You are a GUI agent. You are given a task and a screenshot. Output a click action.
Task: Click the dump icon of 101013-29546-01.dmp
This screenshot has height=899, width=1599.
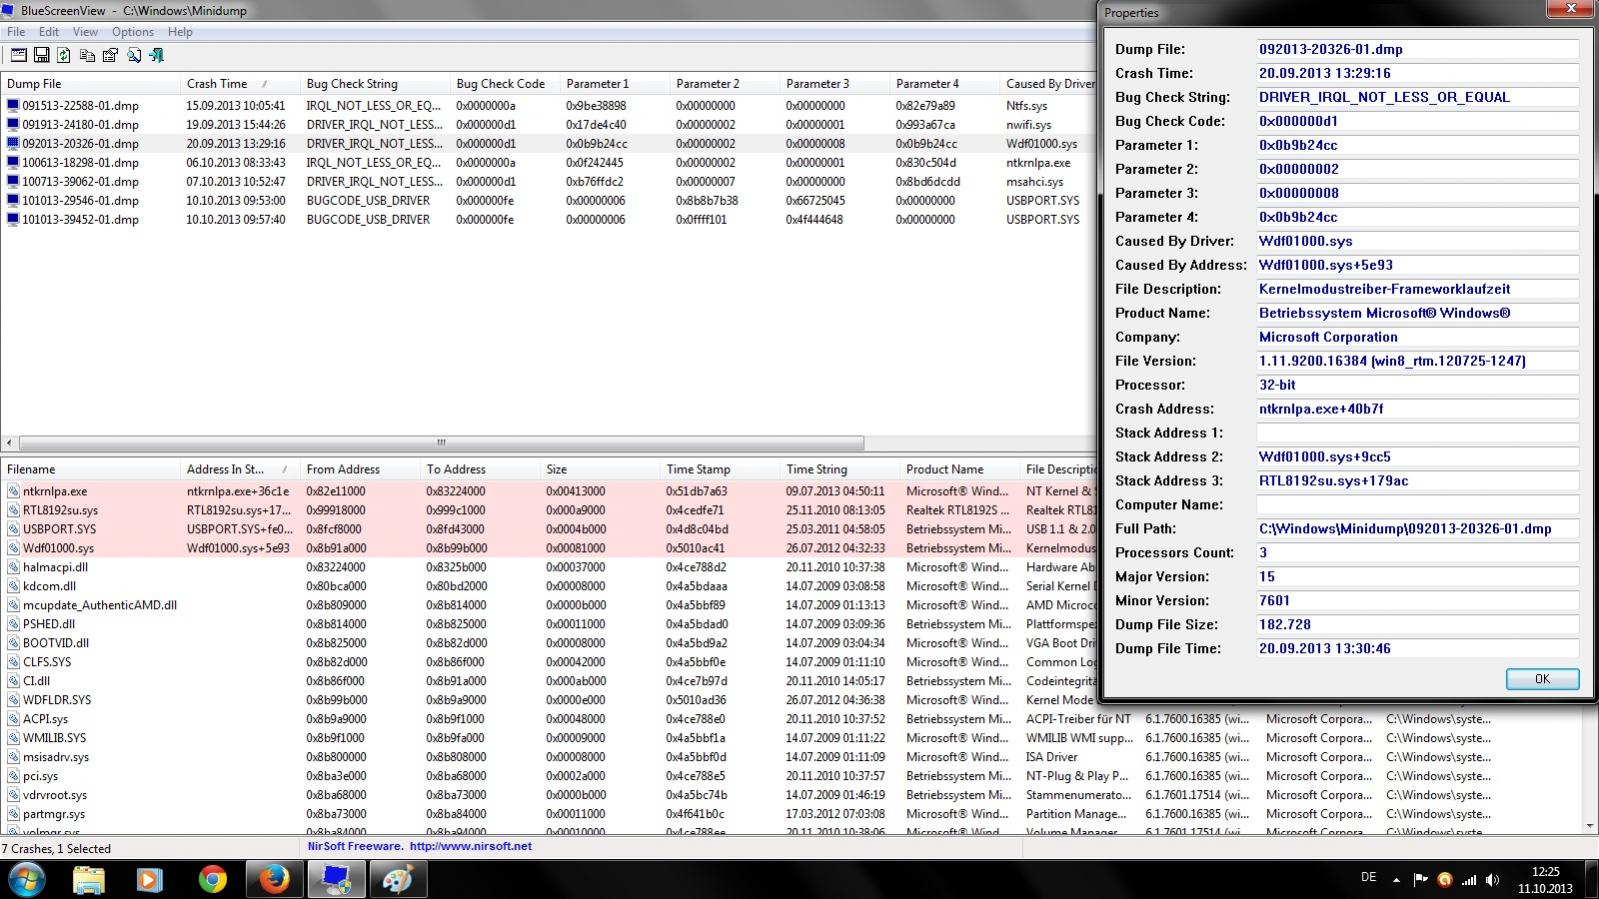(x=13, y=200)
